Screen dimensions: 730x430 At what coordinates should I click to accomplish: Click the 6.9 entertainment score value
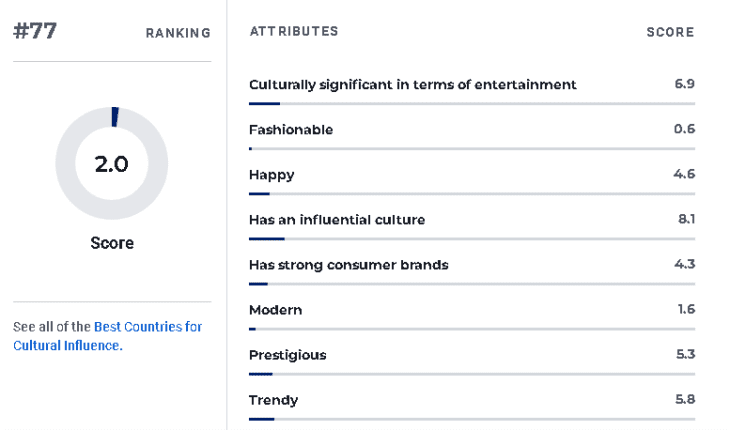pos(684,84)
